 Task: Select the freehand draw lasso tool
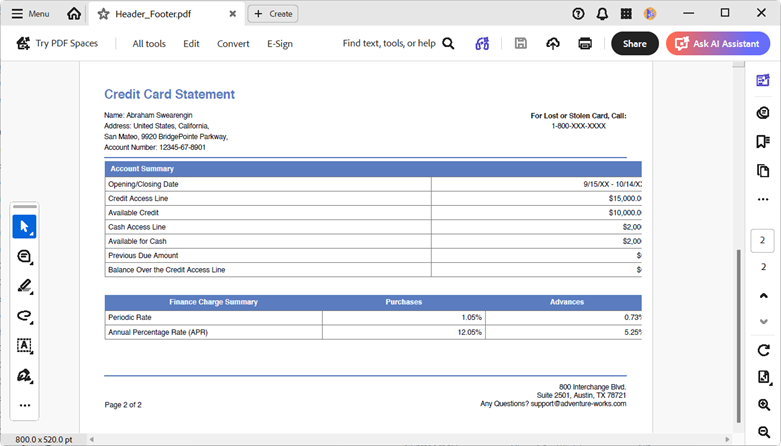[24, 316]
